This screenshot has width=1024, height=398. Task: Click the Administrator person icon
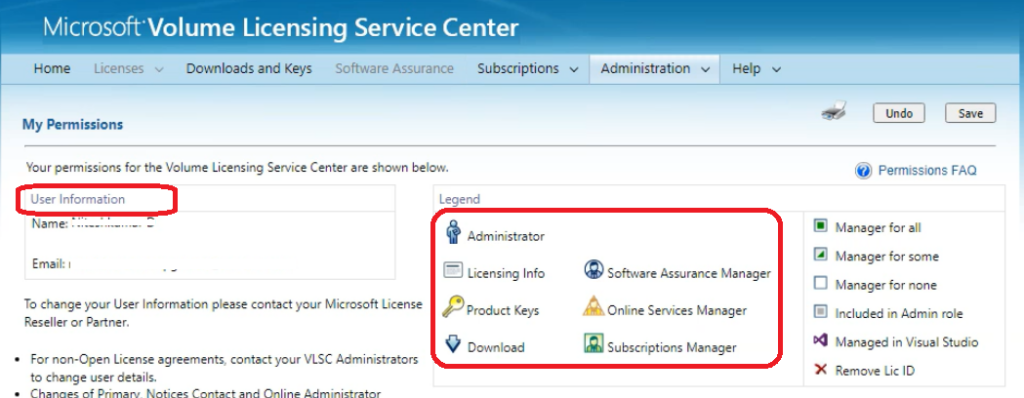click(x=453, y=232)
